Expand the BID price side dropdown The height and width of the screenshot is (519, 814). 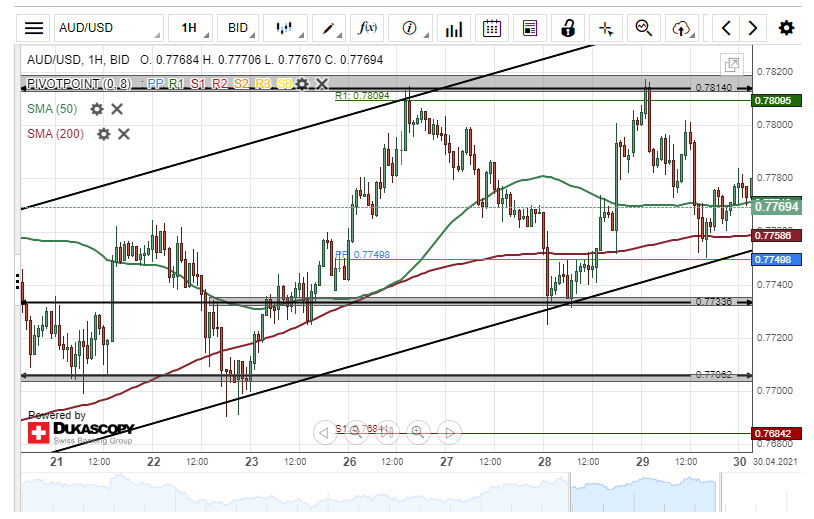(244, 28)
